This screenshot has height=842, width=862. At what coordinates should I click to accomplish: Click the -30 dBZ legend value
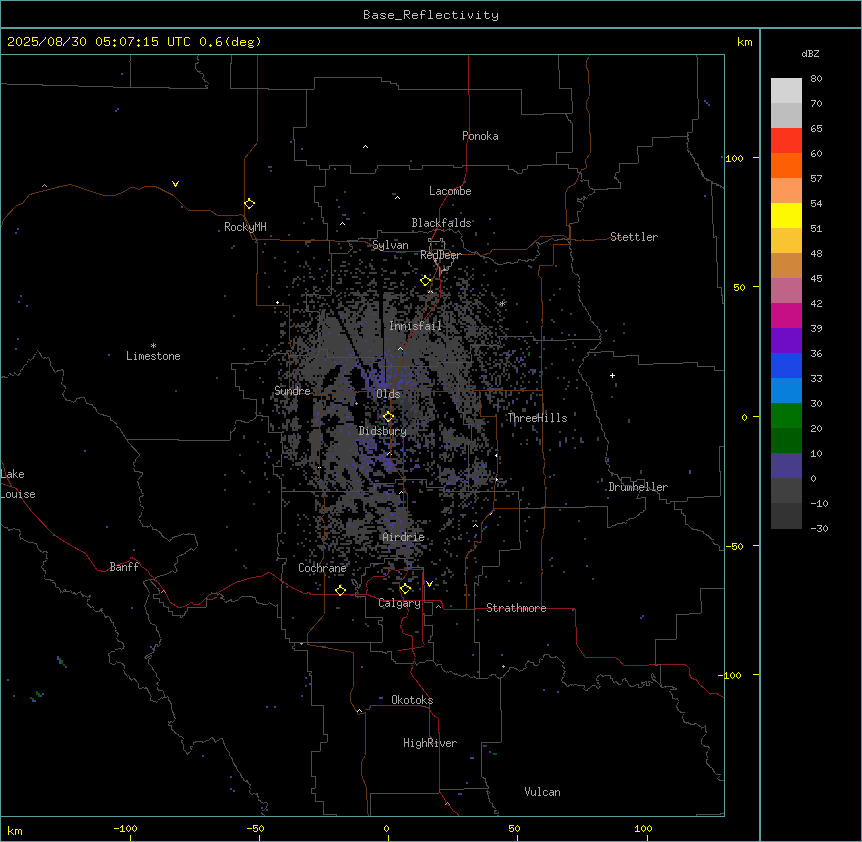click(x=819, y=528)
